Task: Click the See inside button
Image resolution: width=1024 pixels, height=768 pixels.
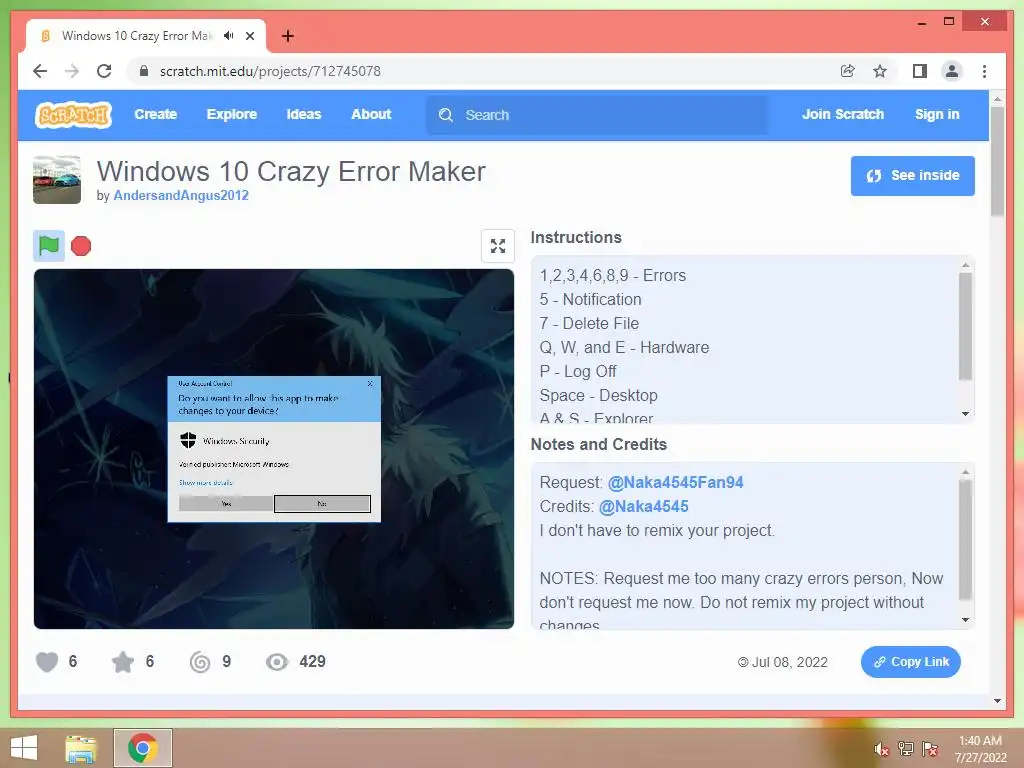Action: coord(912,176)
